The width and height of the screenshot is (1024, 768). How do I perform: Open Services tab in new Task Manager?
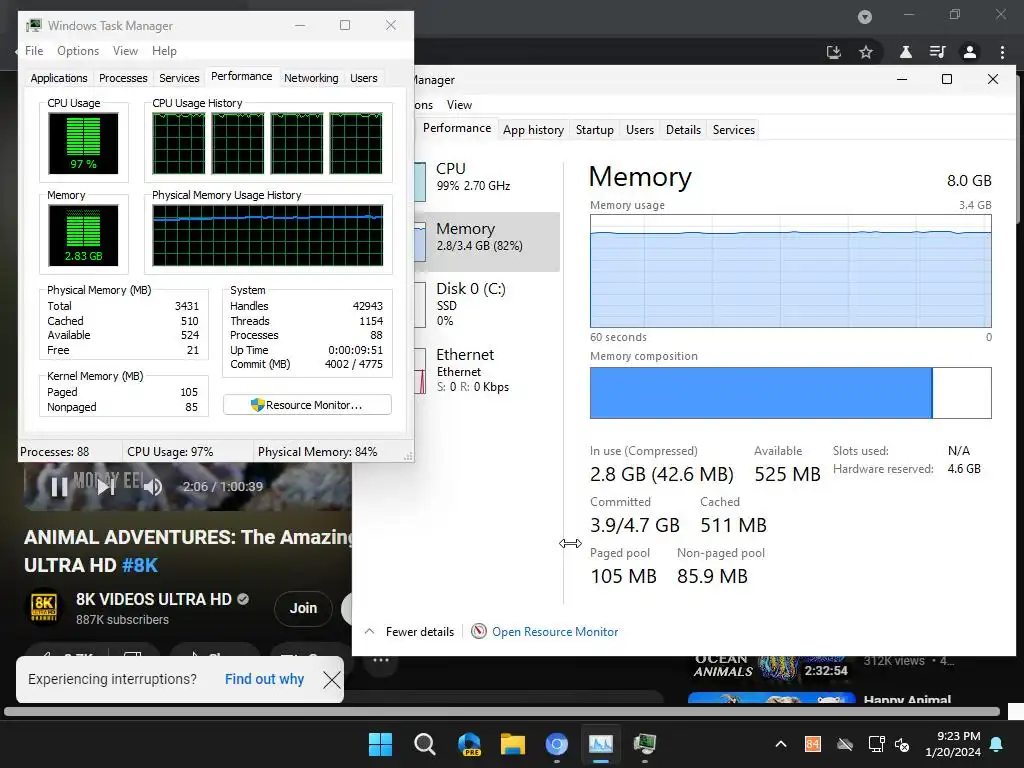coord(733,129)
